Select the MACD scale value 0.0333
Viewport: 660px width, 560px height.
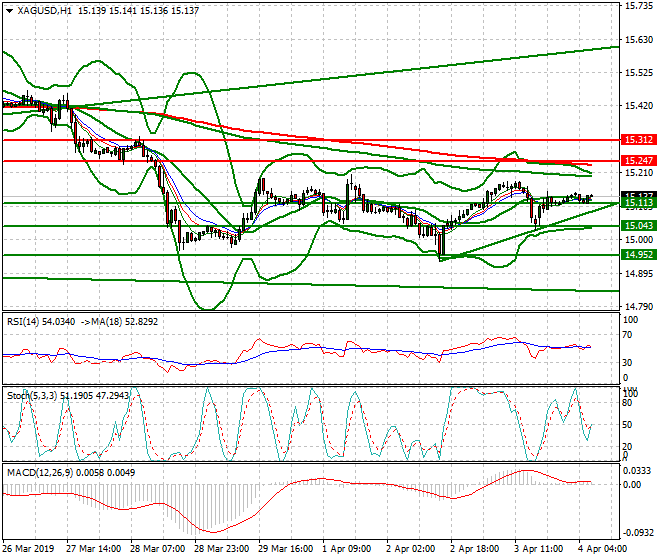(637, 471)
